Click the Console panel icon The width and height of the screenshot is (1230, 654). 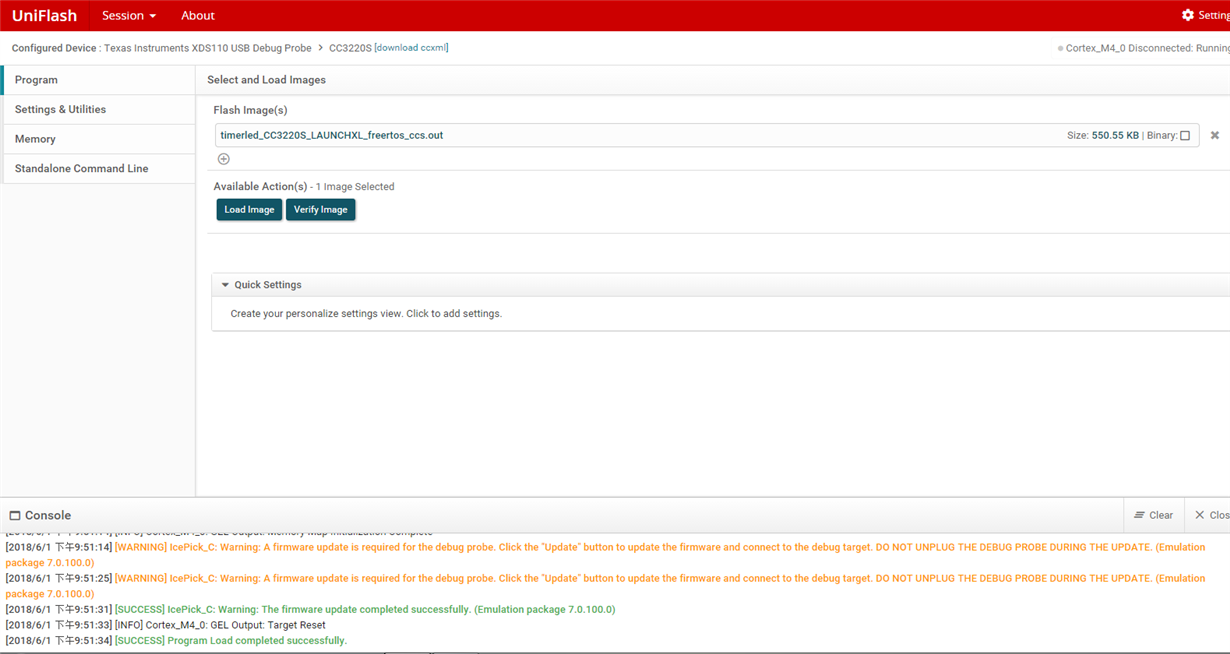pyautogui.click(x=13, y=514)
